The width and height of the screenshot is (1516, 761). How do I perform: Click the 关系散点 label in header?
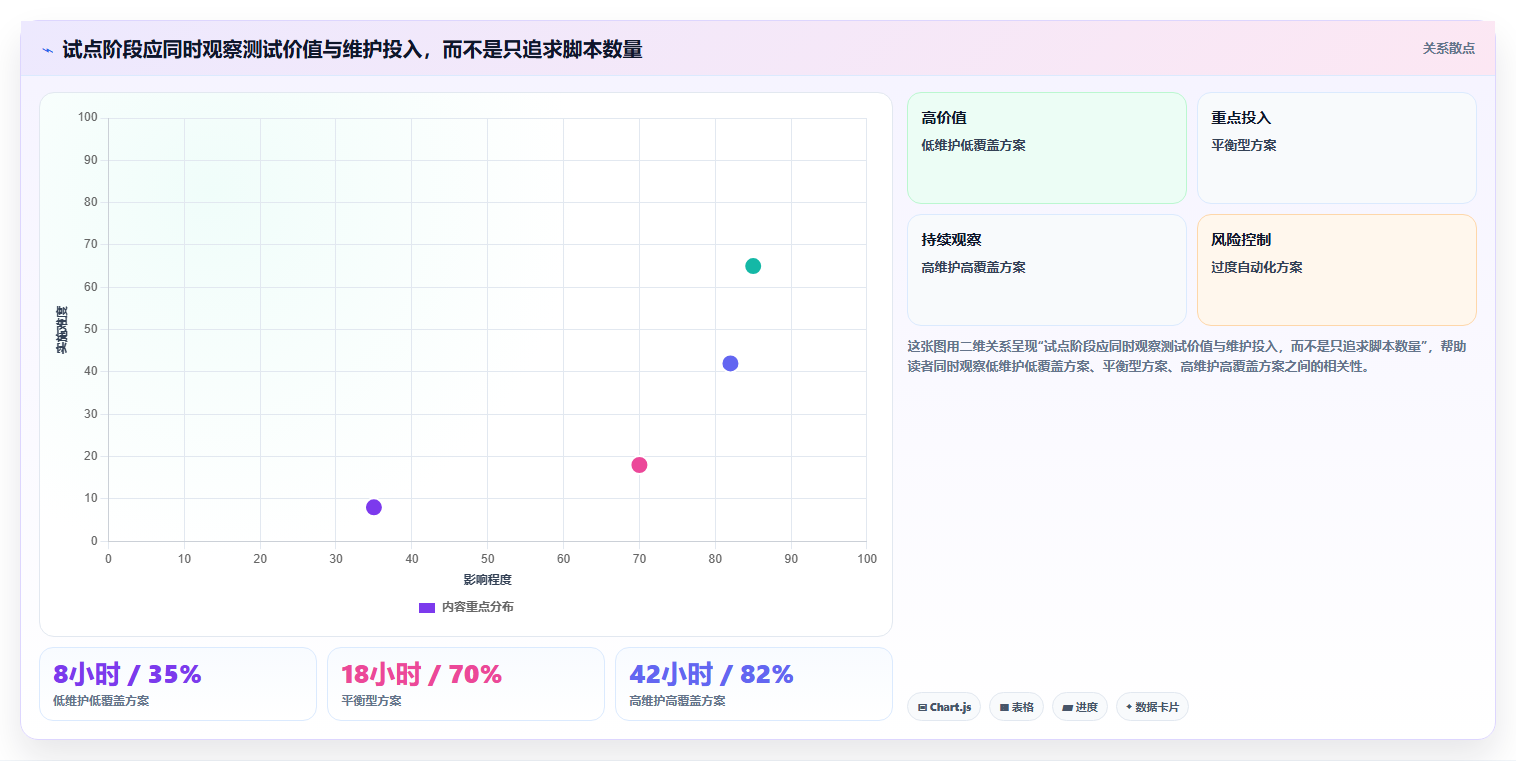tap(1448, 48)
